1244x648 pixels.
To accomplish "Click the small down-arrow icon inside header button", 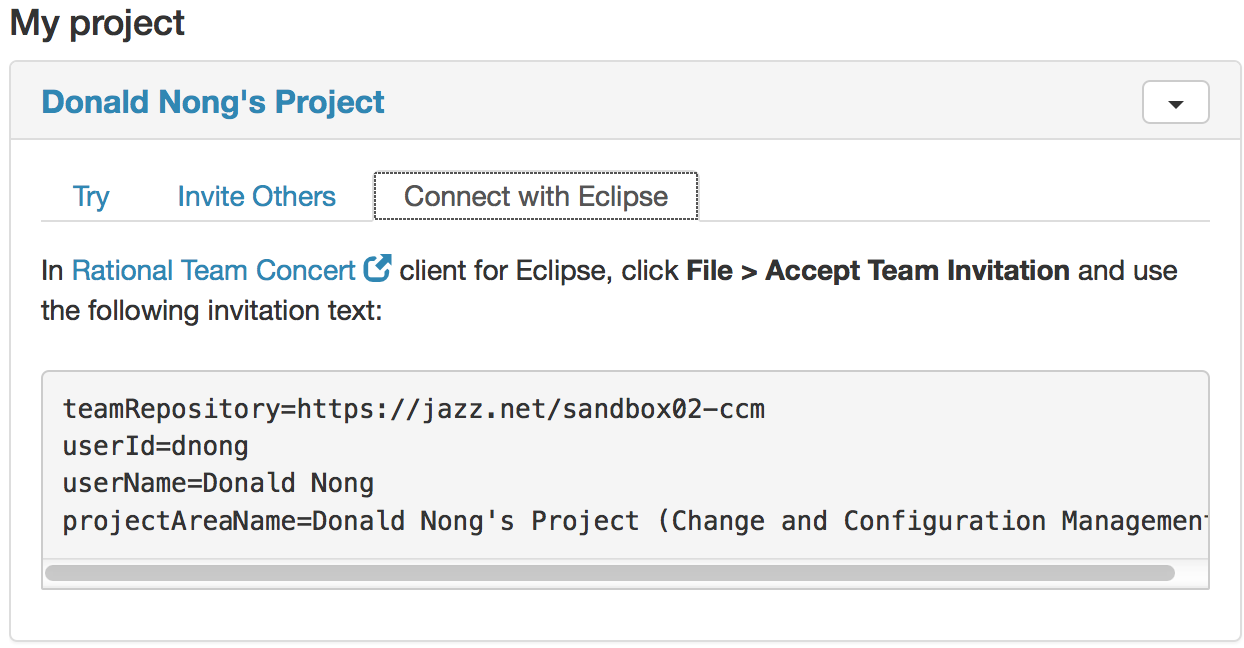I will tap(1176, 104).
